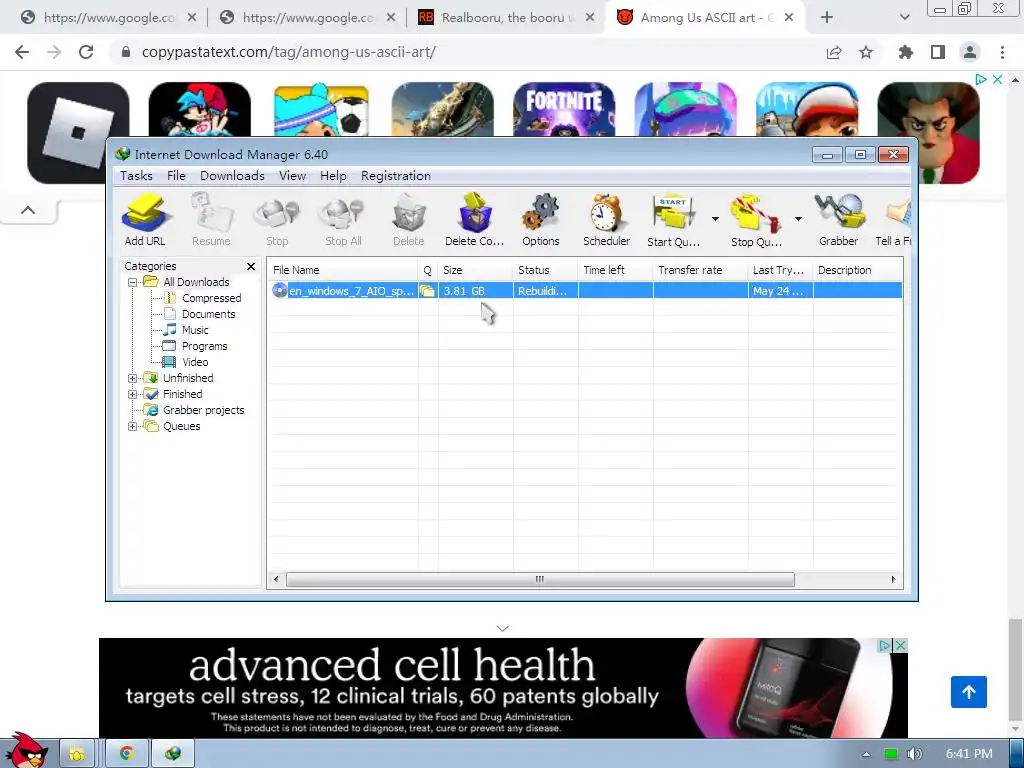
Task: Select the en_windows_7_AIO download row
Action: pyautogui.click(x=585, y=291)
